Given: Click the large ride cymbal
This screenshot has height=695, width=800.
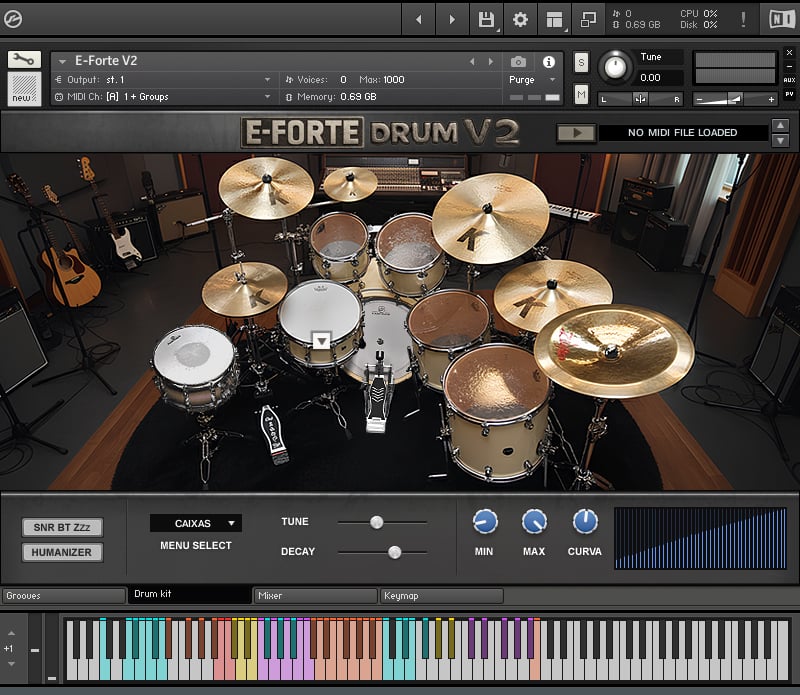Looking at the screenshot, I should click(490, 218).
